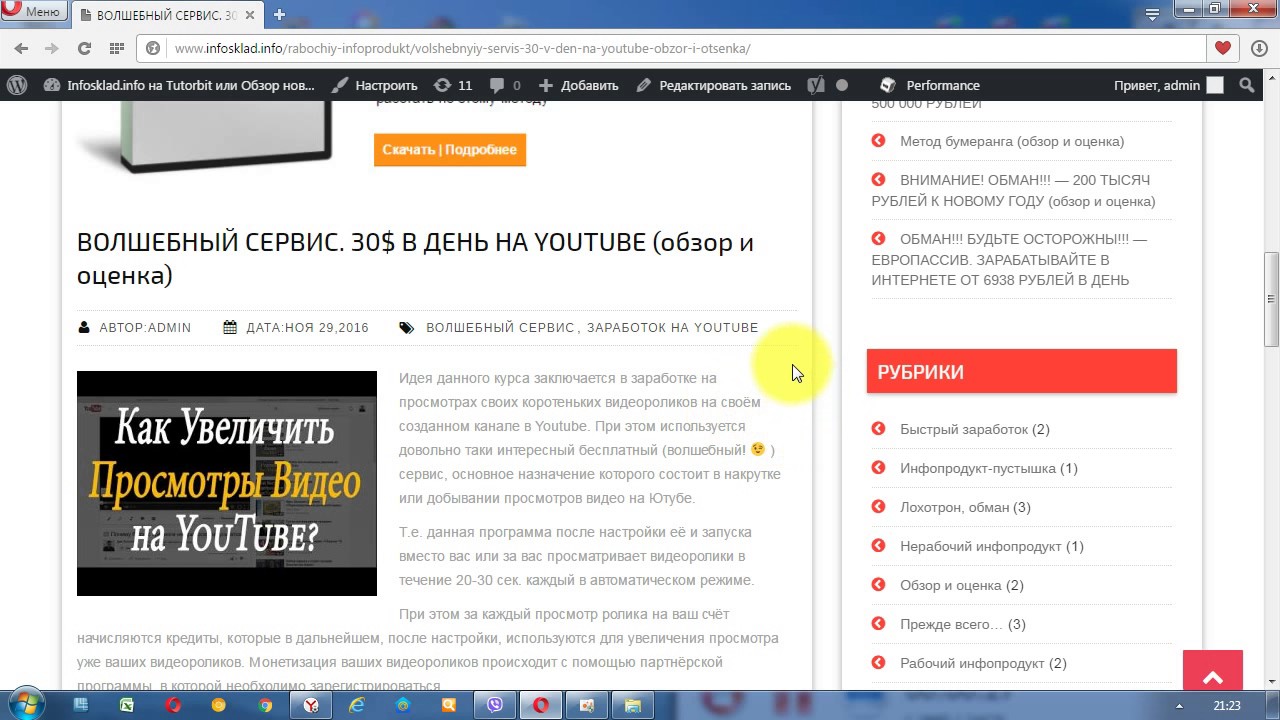Viewport: 1280px width, 720px height.
Task: Open Рабочий инфопродукт category
Action: (972, 663)
